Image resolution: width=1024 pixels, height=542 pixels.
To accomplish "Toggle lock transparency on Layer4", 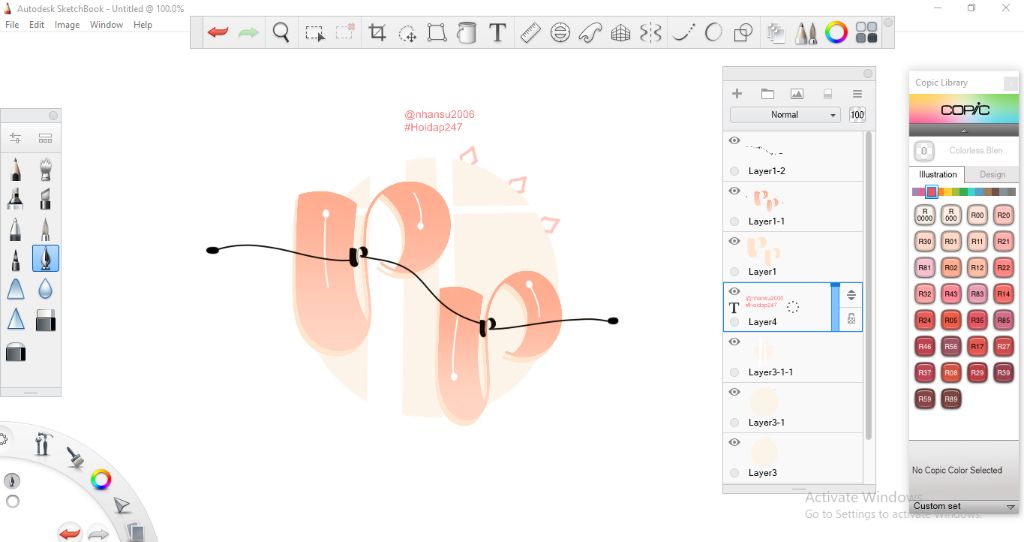I will click(851, 319).
